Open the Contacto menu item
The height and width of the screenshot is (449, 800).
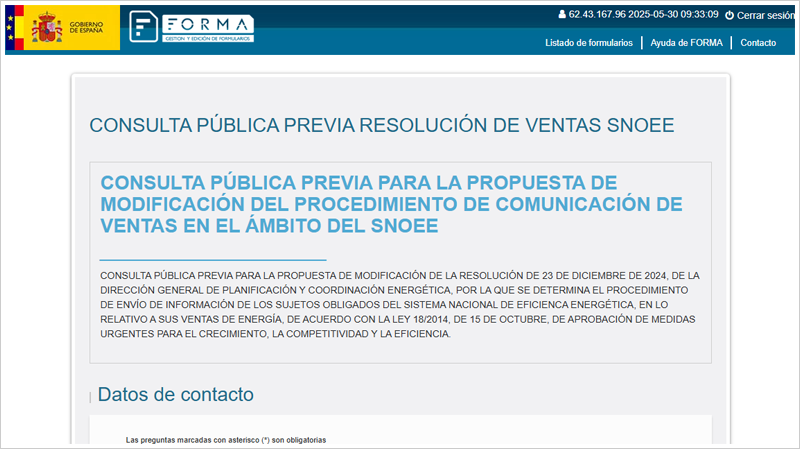pyautogui.click(x=758, y=43)
